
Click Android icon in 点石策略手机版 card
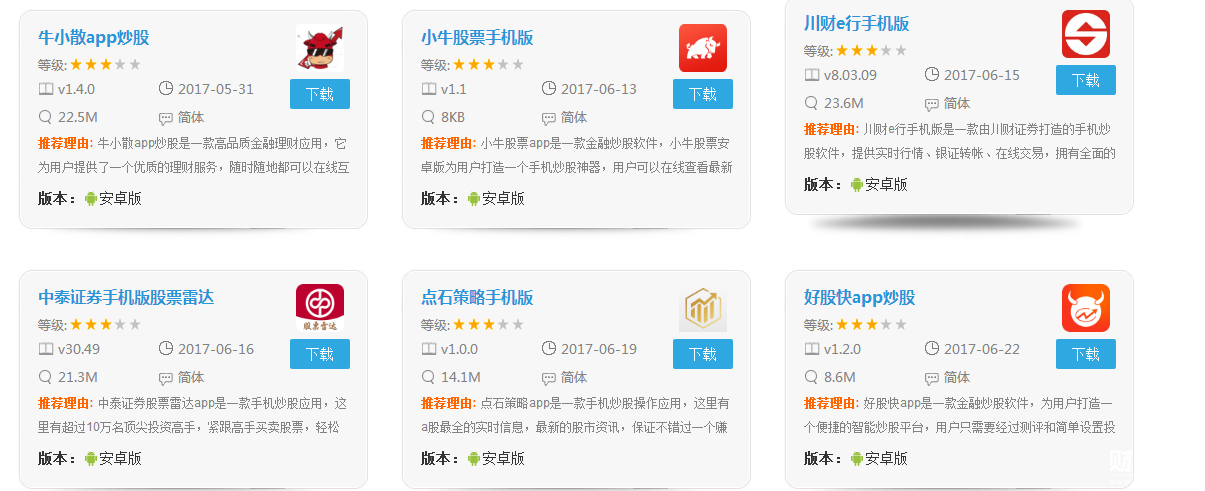(x=474, y=458)
